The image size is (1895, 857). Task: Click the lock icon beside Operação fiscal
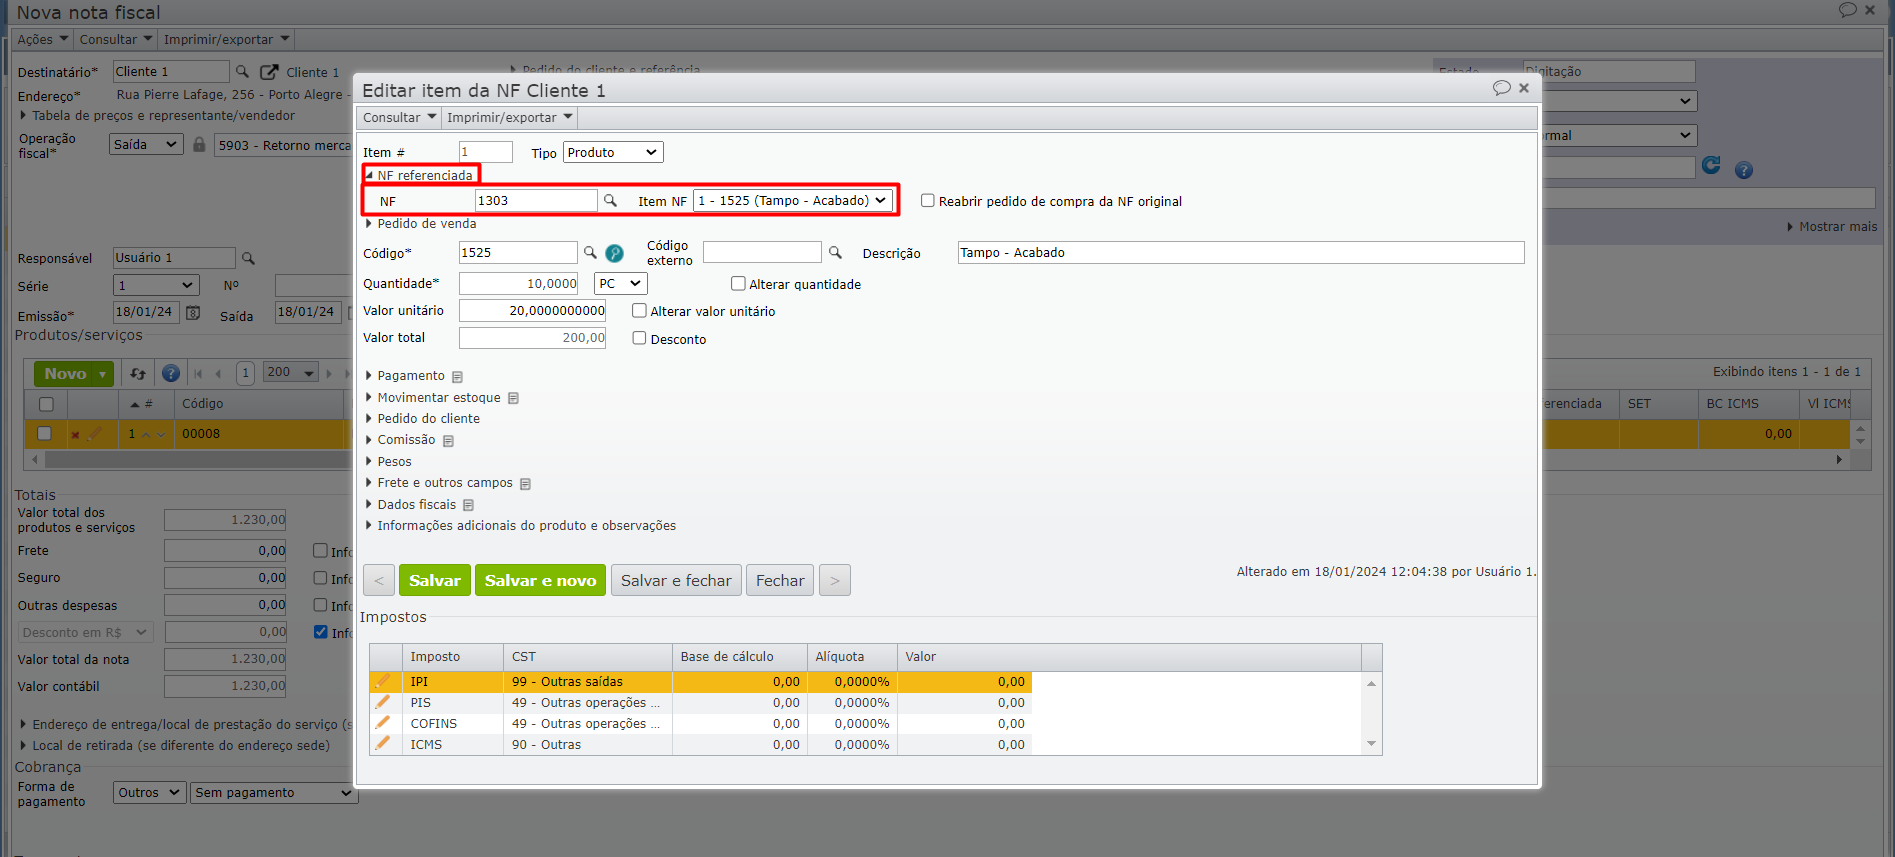coord(199,145)
